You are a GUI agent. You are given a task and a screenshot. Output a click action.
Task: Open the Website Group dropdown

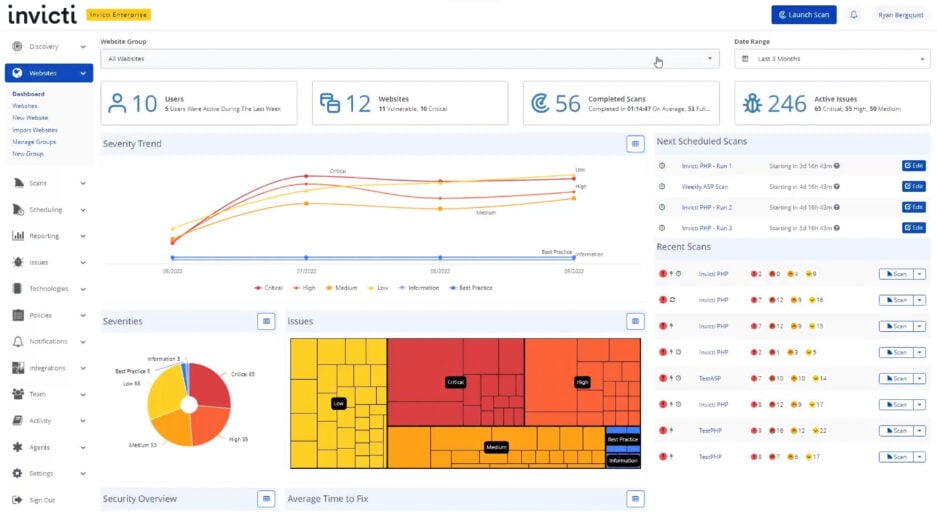click(x=409, y=59)
